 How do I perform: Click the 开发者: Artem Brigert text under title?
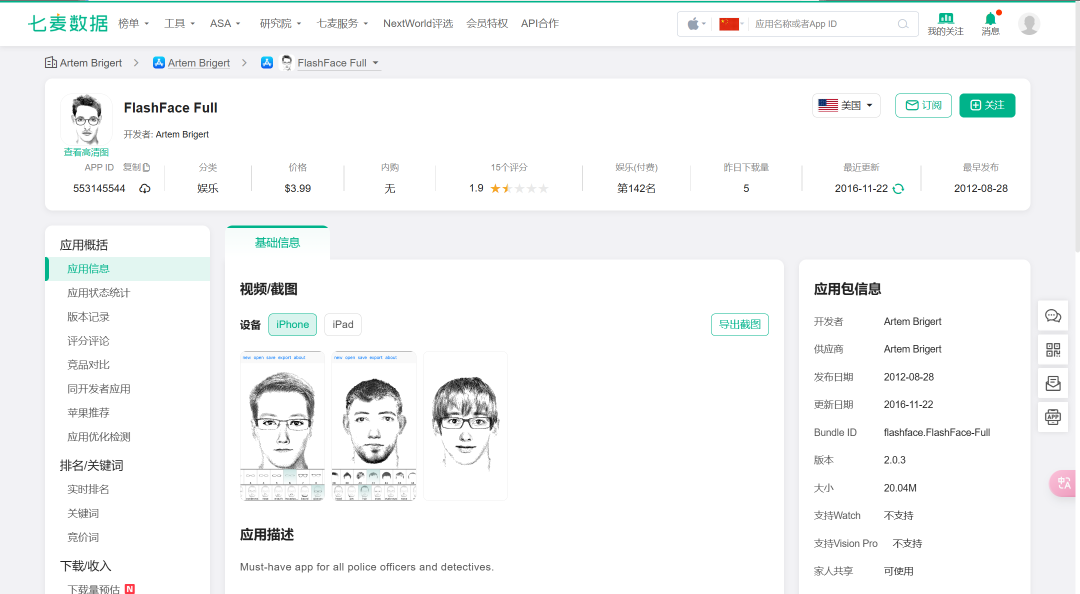[166, 134]
